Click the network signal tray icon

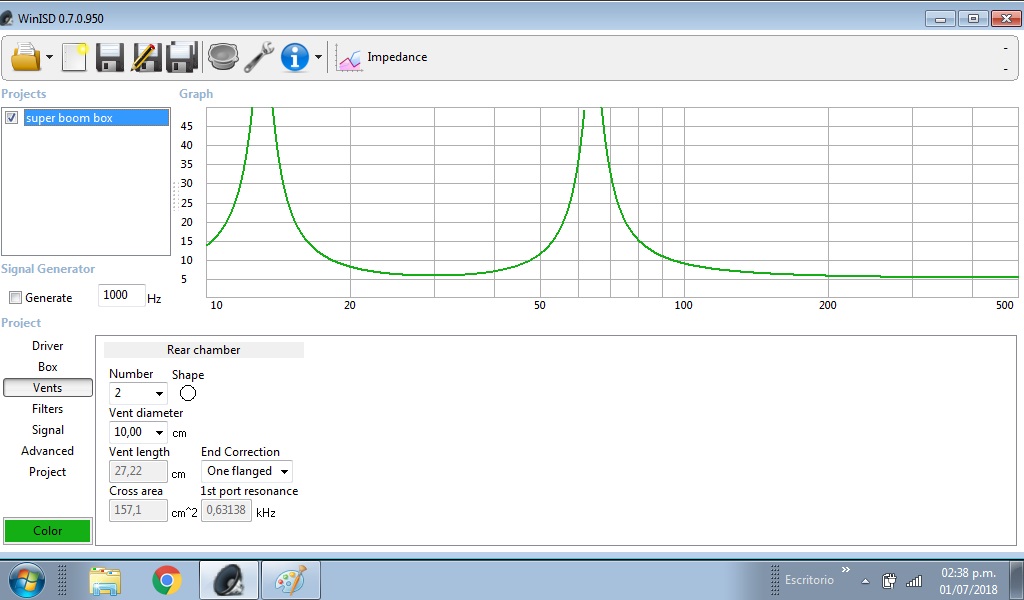click(x=914, y=580)
